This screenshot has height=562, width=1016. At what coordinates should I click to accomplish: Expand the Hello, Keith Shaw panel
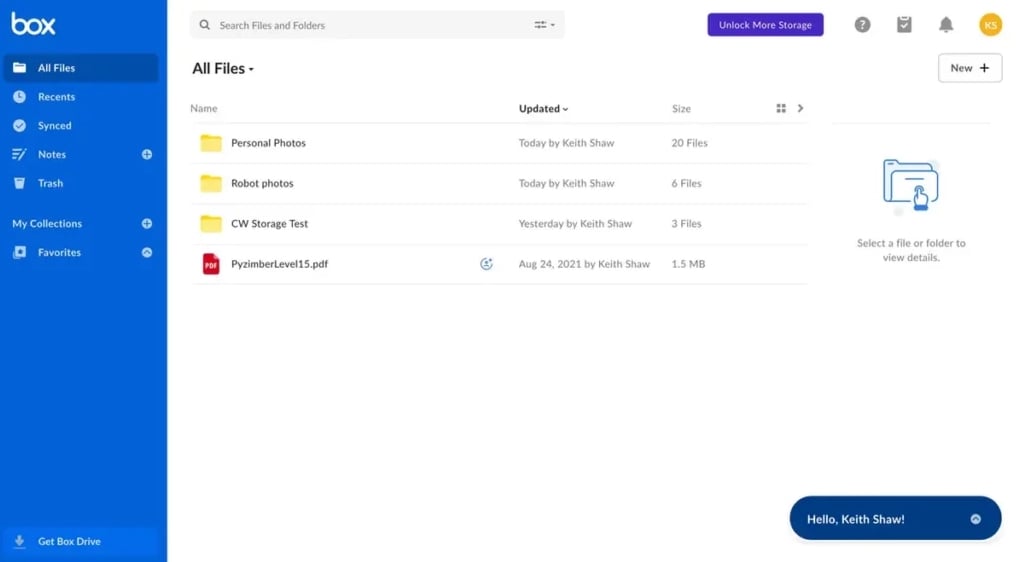coord(975,519)
